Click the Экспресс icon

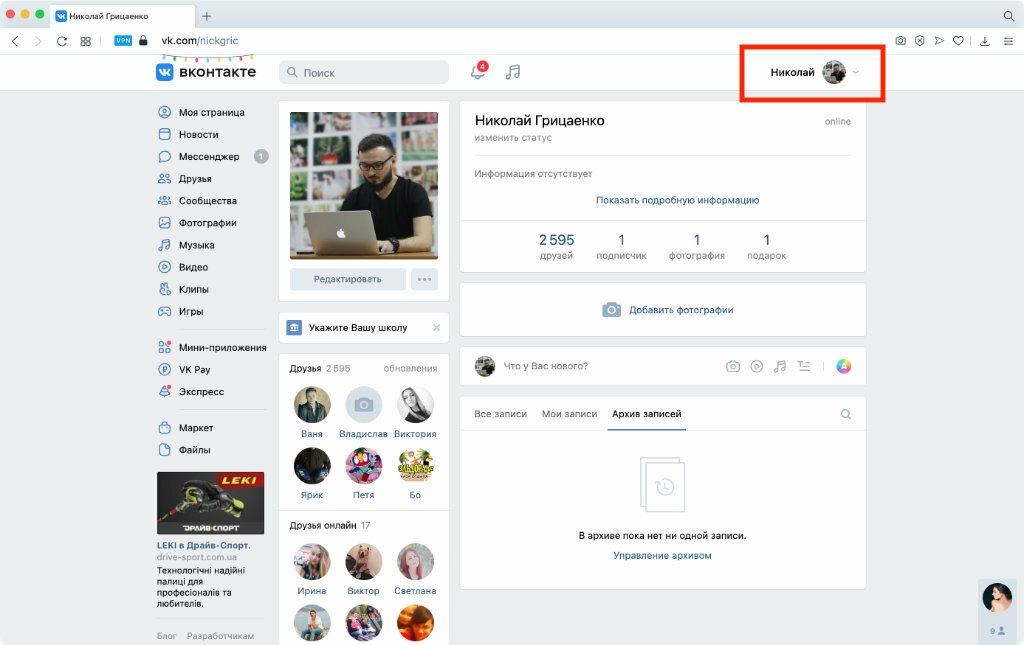click(x=165, y=392)
